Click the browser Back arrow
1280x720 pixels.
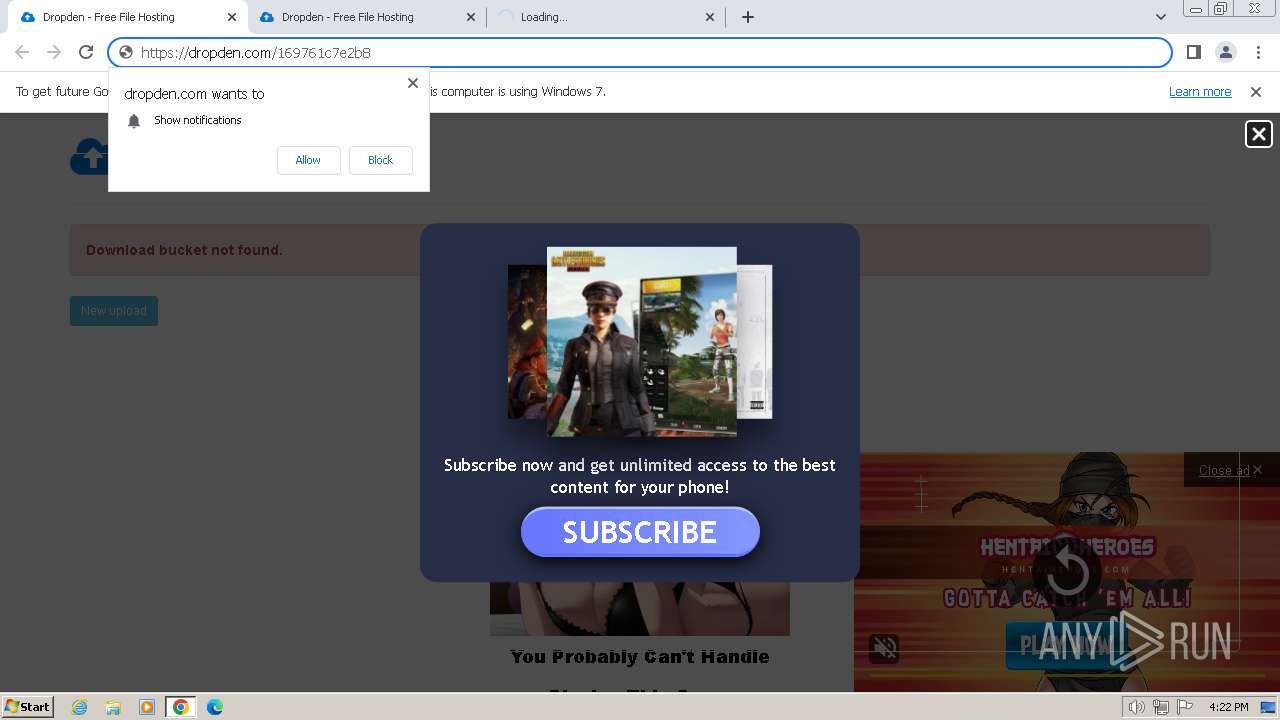click(x=22, y=52)
